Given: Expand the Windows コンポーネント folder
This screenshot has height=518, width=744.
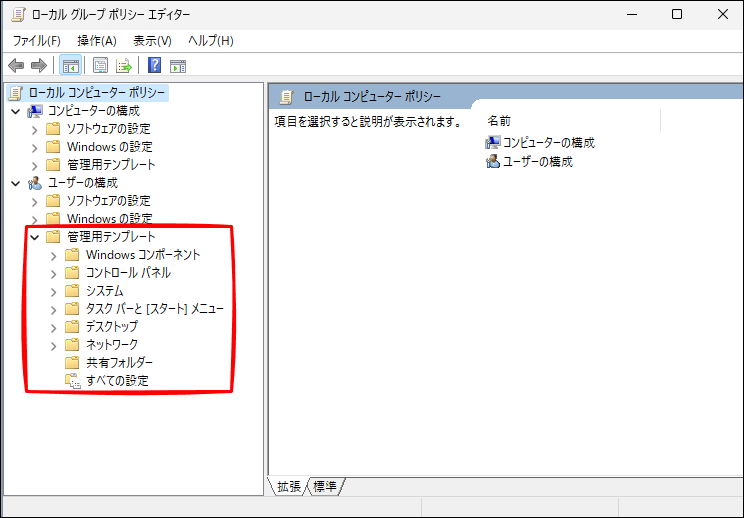Looking at the screenshot, I should (54, 255).
